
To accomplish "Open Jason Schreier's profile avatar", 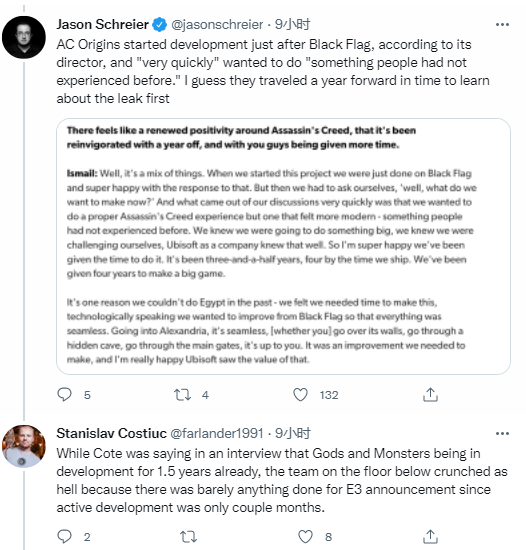I will pyautogui.click(x=24, y=37).
